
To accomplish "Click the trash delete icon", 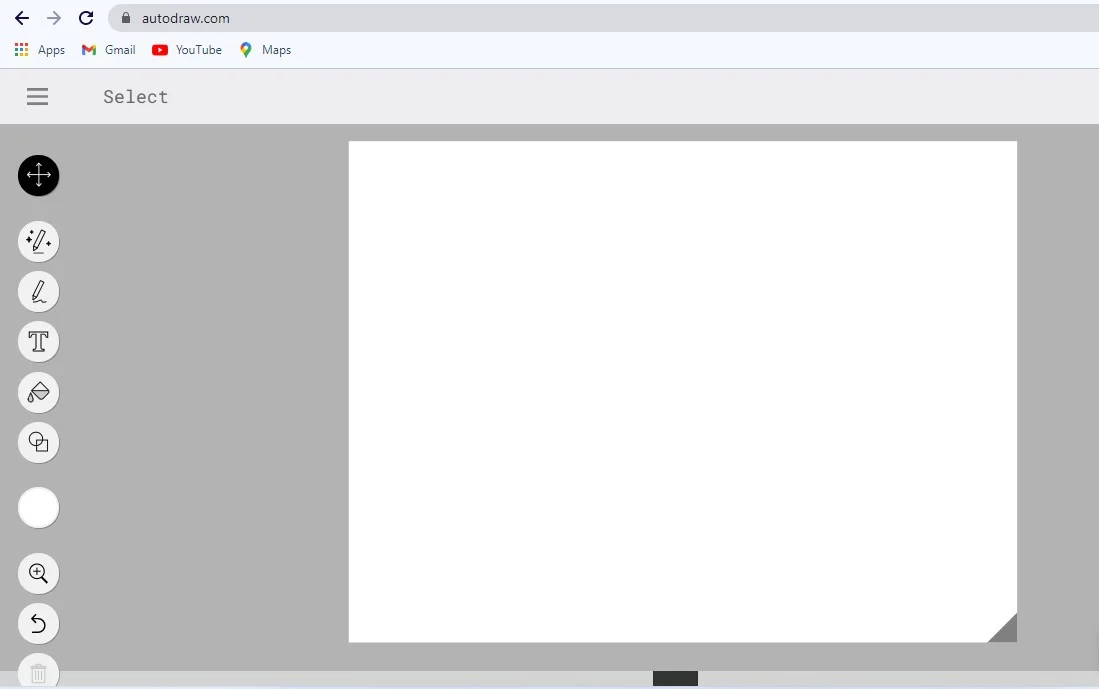I will click(38, 671).
